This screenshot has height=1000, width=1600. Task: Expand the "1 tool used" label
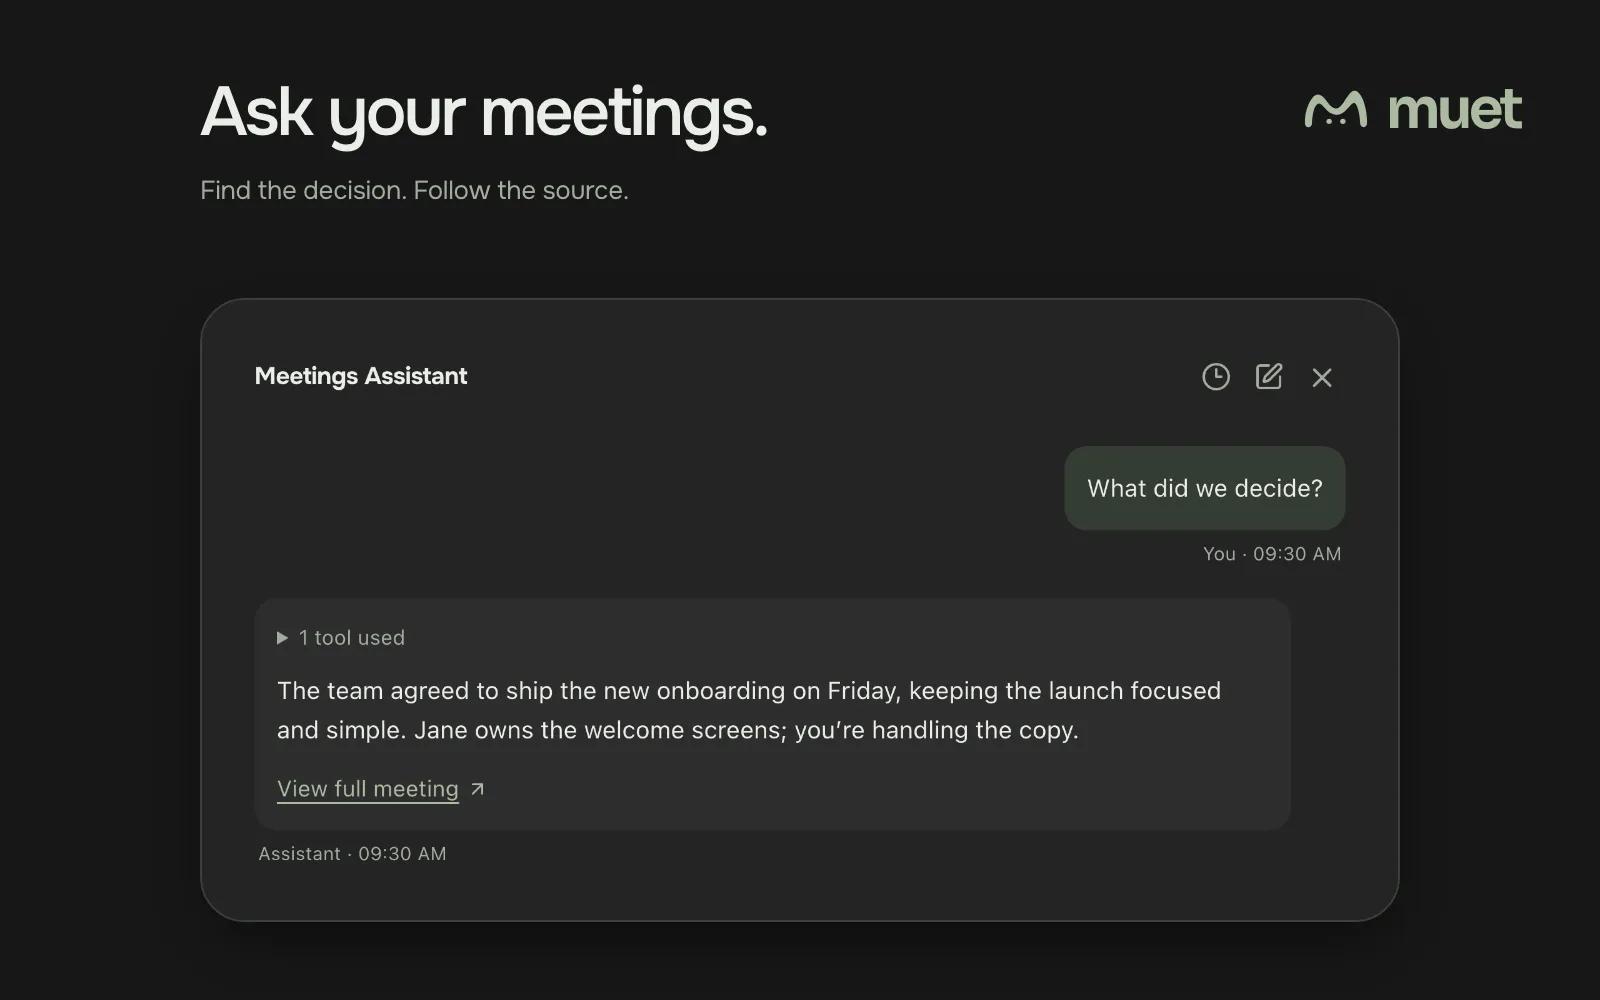point(352,638)
